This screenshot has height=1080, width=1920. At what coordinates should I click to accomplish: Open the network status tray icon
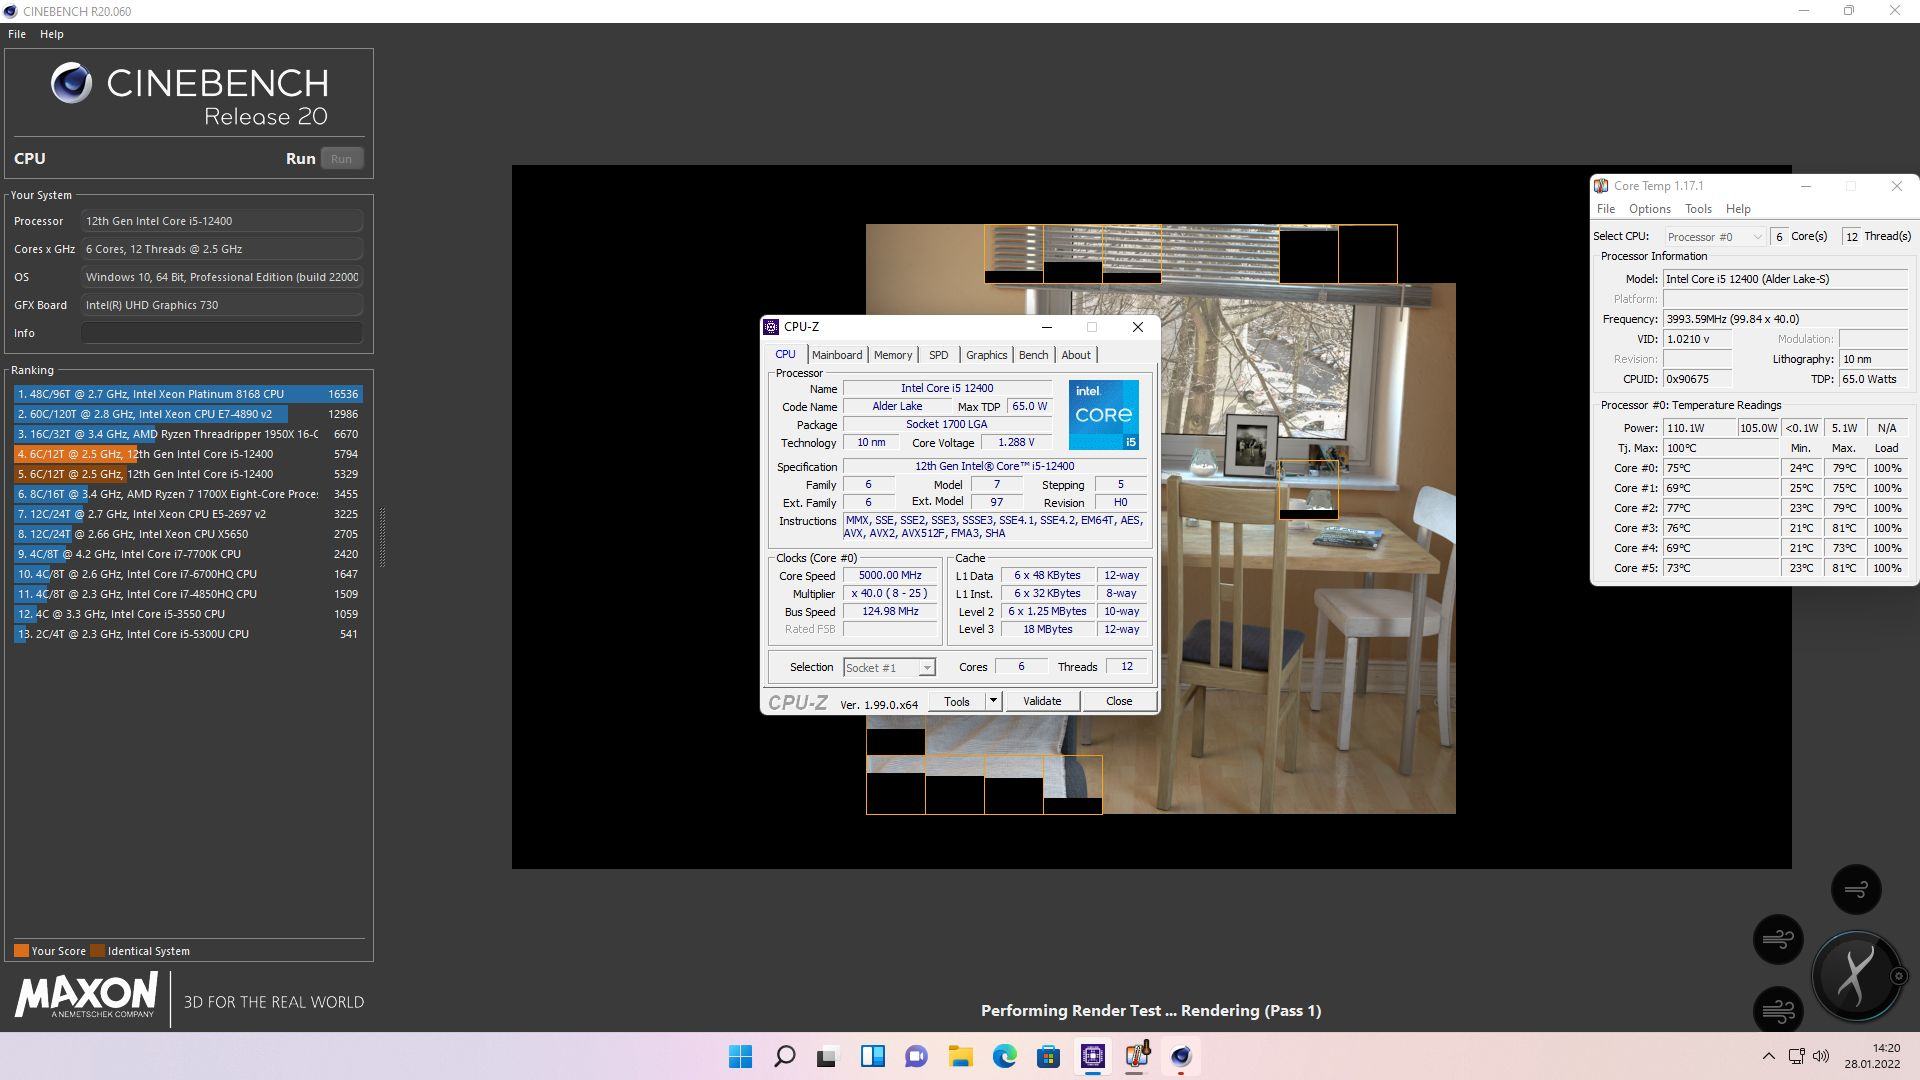pos(1796,1056)
